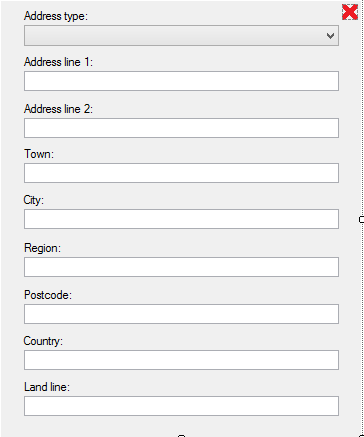This screenshot has height=437, width=364.
Task: Click the "Address line 1:" label
Action: coord(58,62)
